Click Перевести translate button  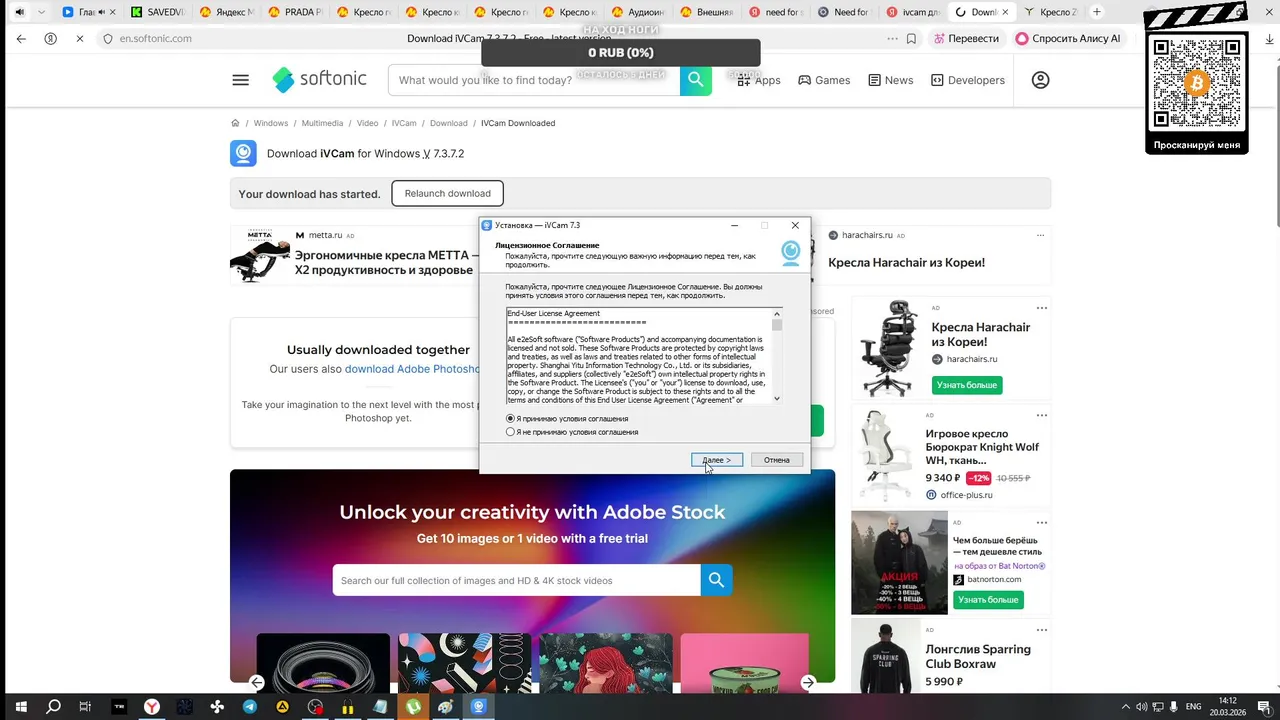965,38
